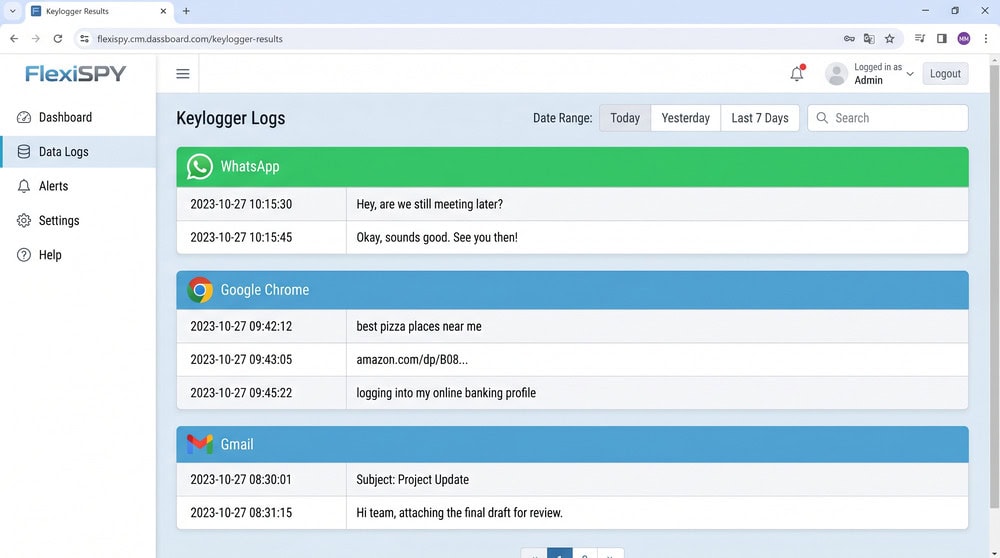Go to Settings in the sidebar
Viewport: 1000px width, 558px height.
(78, 221)
